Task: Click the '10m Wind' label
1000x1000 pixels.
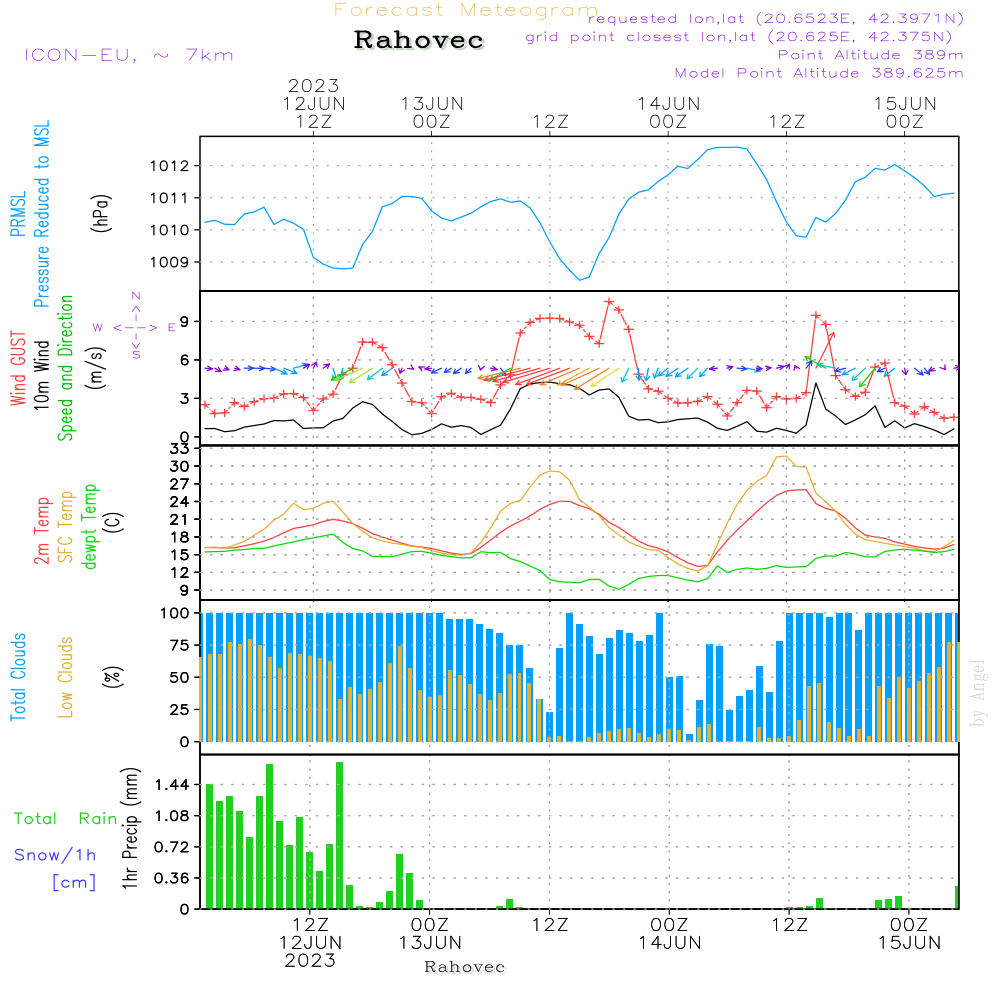Action: [x=41, y=375]
